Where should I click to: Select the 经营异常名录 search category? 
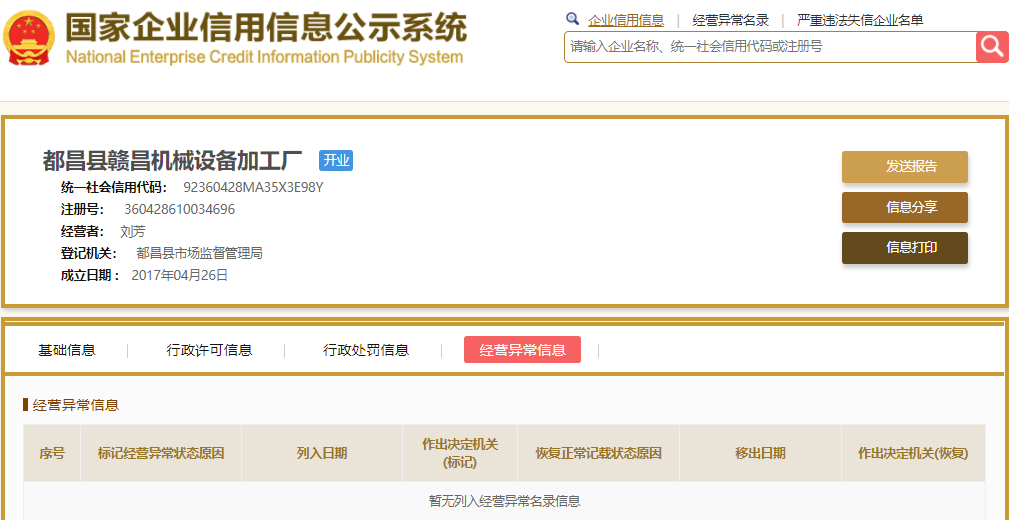coord(730,20)
